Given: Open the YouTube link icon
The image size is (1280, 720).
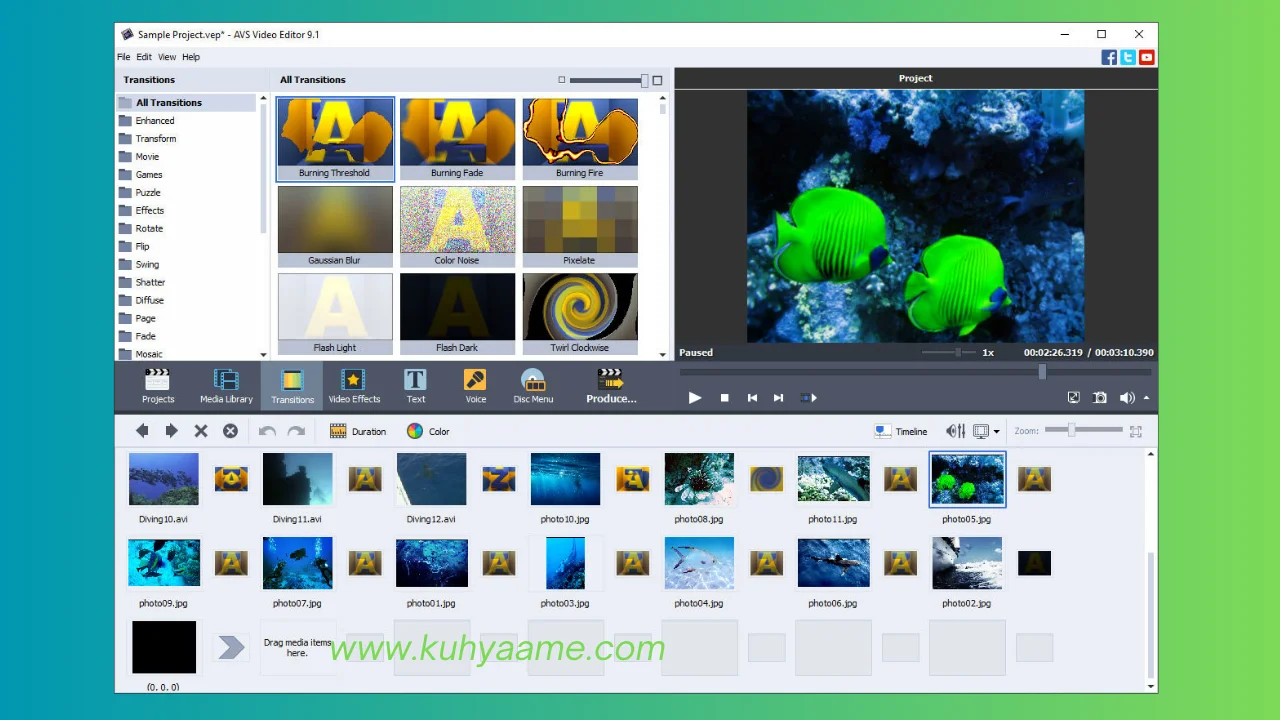Looking at the screenshot, I should (1147, 58).
